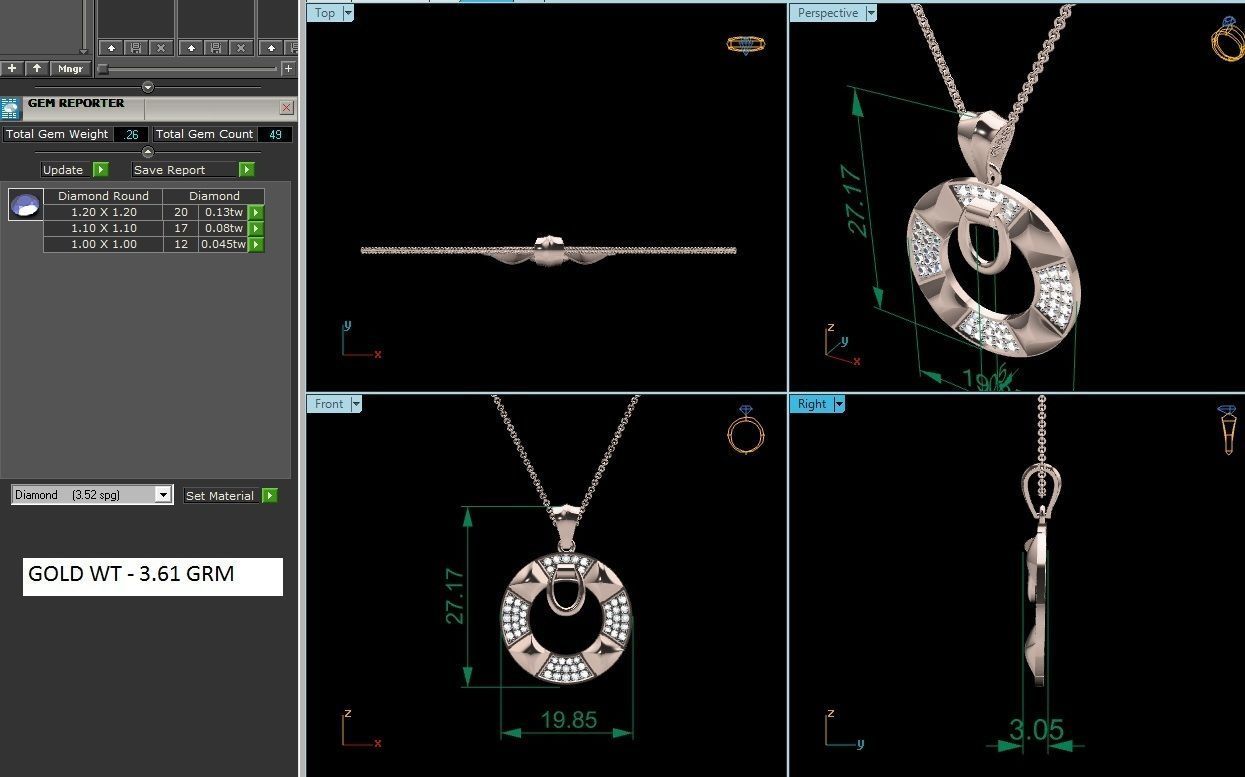This screenshot has height=777, width=1245.
Task: Click the green arrow beside 0.13tw
Action: click(x=256, y=212)
